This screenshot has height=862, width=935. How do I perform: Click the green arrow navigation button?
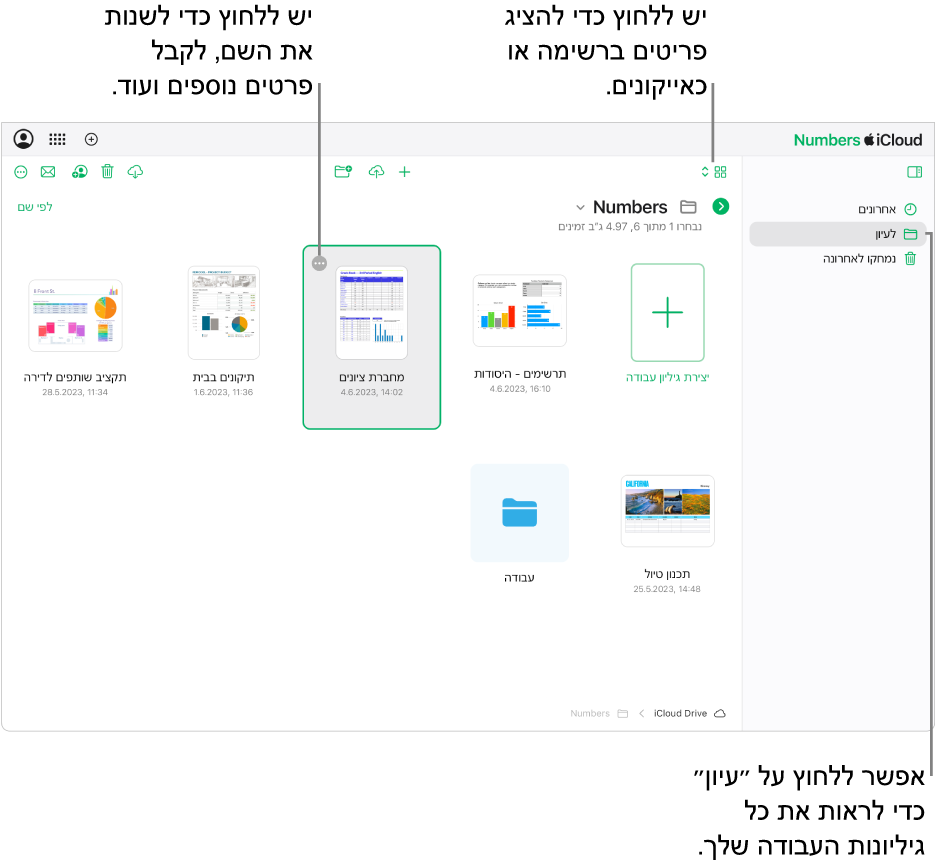[x=721, y=207]
